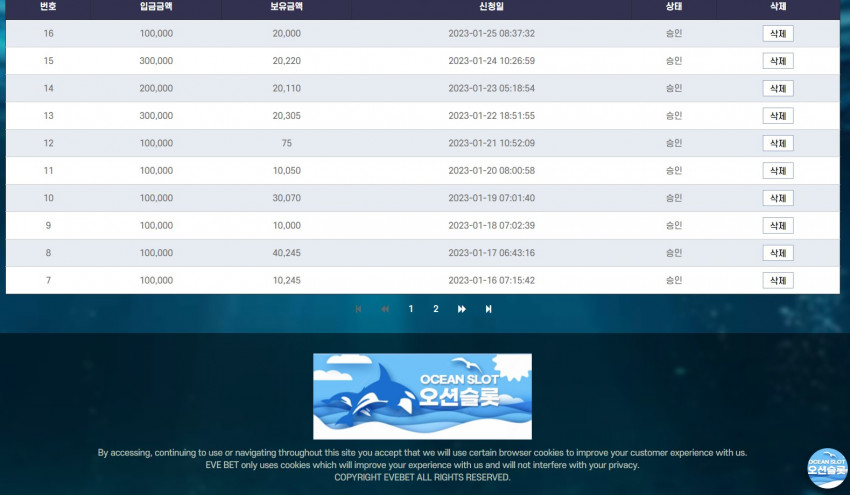Click balance value 40,245
This screenshot has height=495, width=850.
[286, 253]
